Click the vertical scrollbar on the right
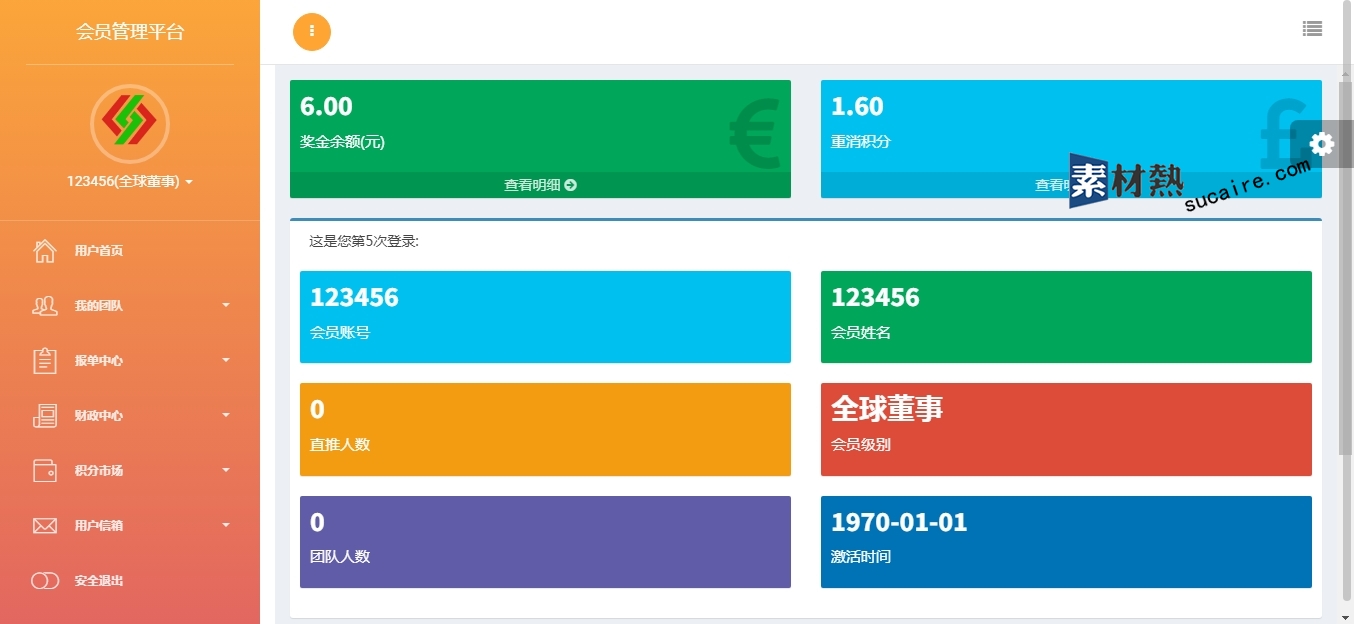The height and width of the screenshot is (624, 1354). tap(1345, 270)
